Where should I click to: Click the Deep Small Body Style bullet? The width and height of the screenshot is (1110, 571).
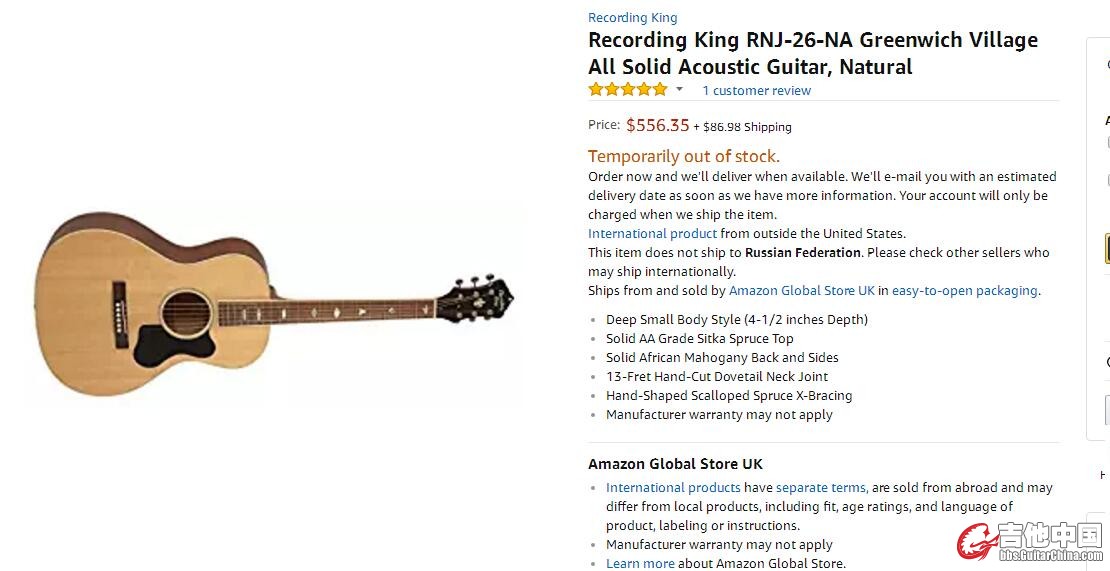[x=736, y=320]
